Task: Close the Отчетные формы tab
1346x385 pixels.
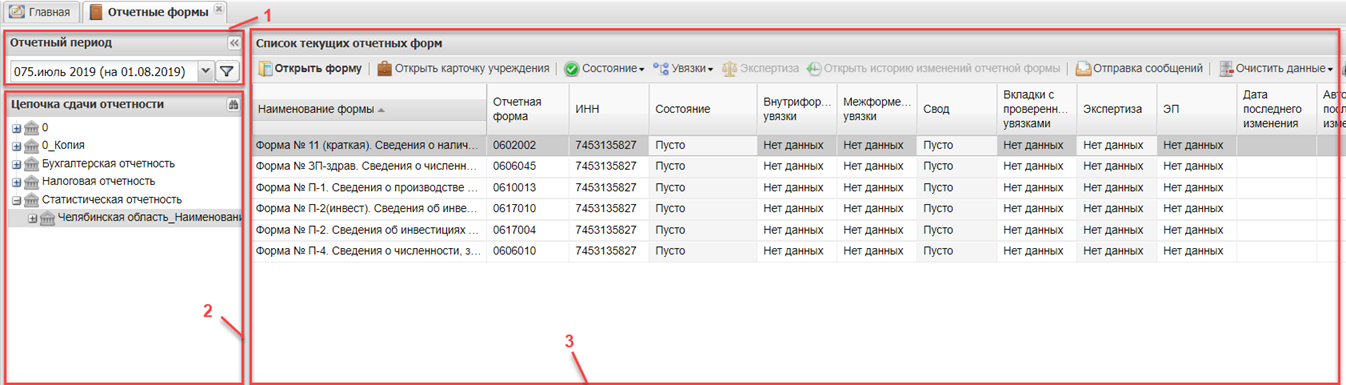Action: pos(218,9)
